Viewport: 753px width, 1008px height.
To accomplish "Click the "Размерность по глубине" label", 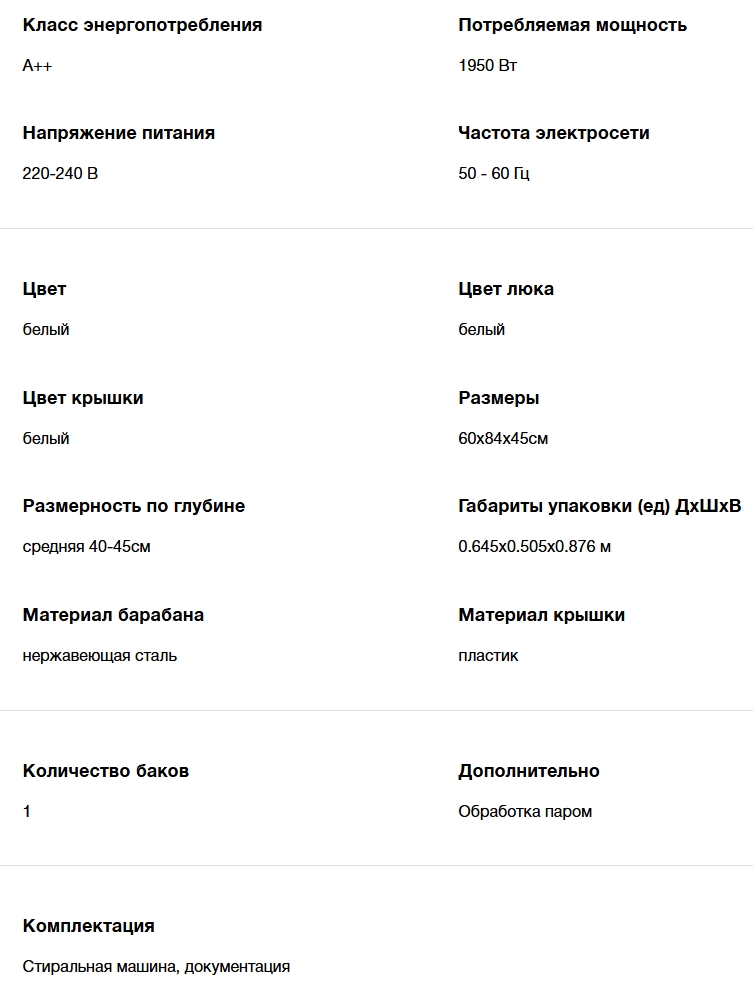I will point(133,506).
